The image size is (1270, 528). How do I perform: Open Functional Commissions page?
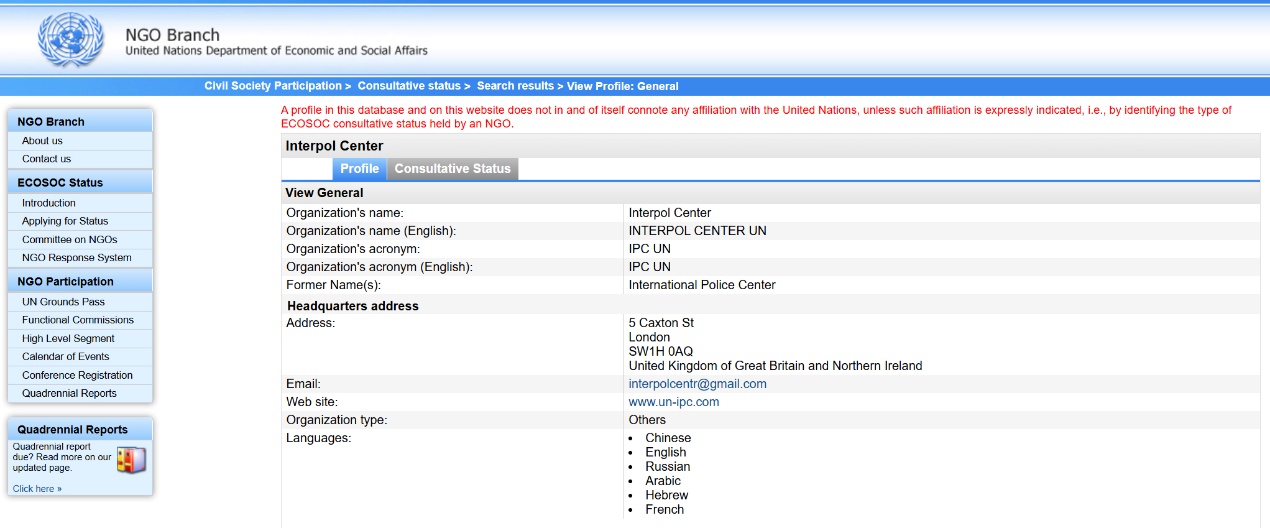point(77,320)
